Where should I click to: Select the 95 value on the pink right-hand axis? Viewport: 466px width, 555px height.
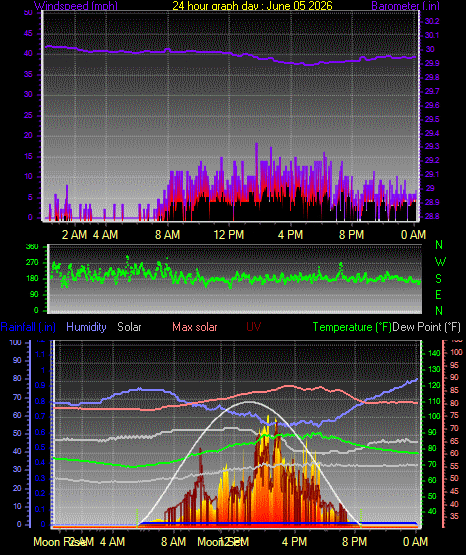tap(454, 365)
